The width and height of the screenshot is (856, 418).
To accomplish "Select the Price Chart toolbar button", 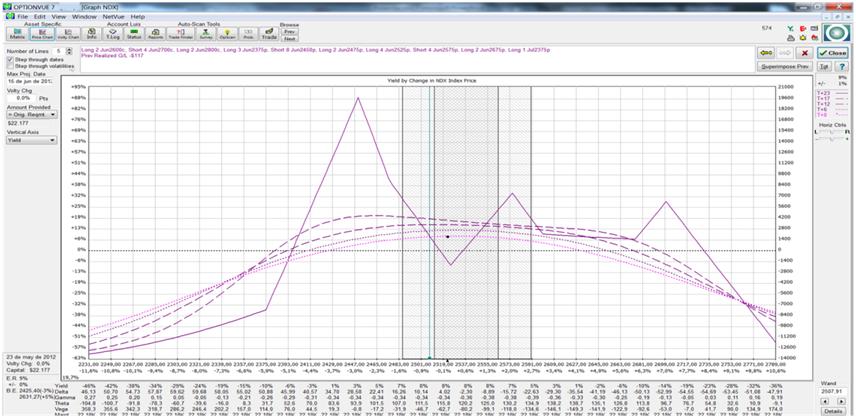I will click(41, 35).
